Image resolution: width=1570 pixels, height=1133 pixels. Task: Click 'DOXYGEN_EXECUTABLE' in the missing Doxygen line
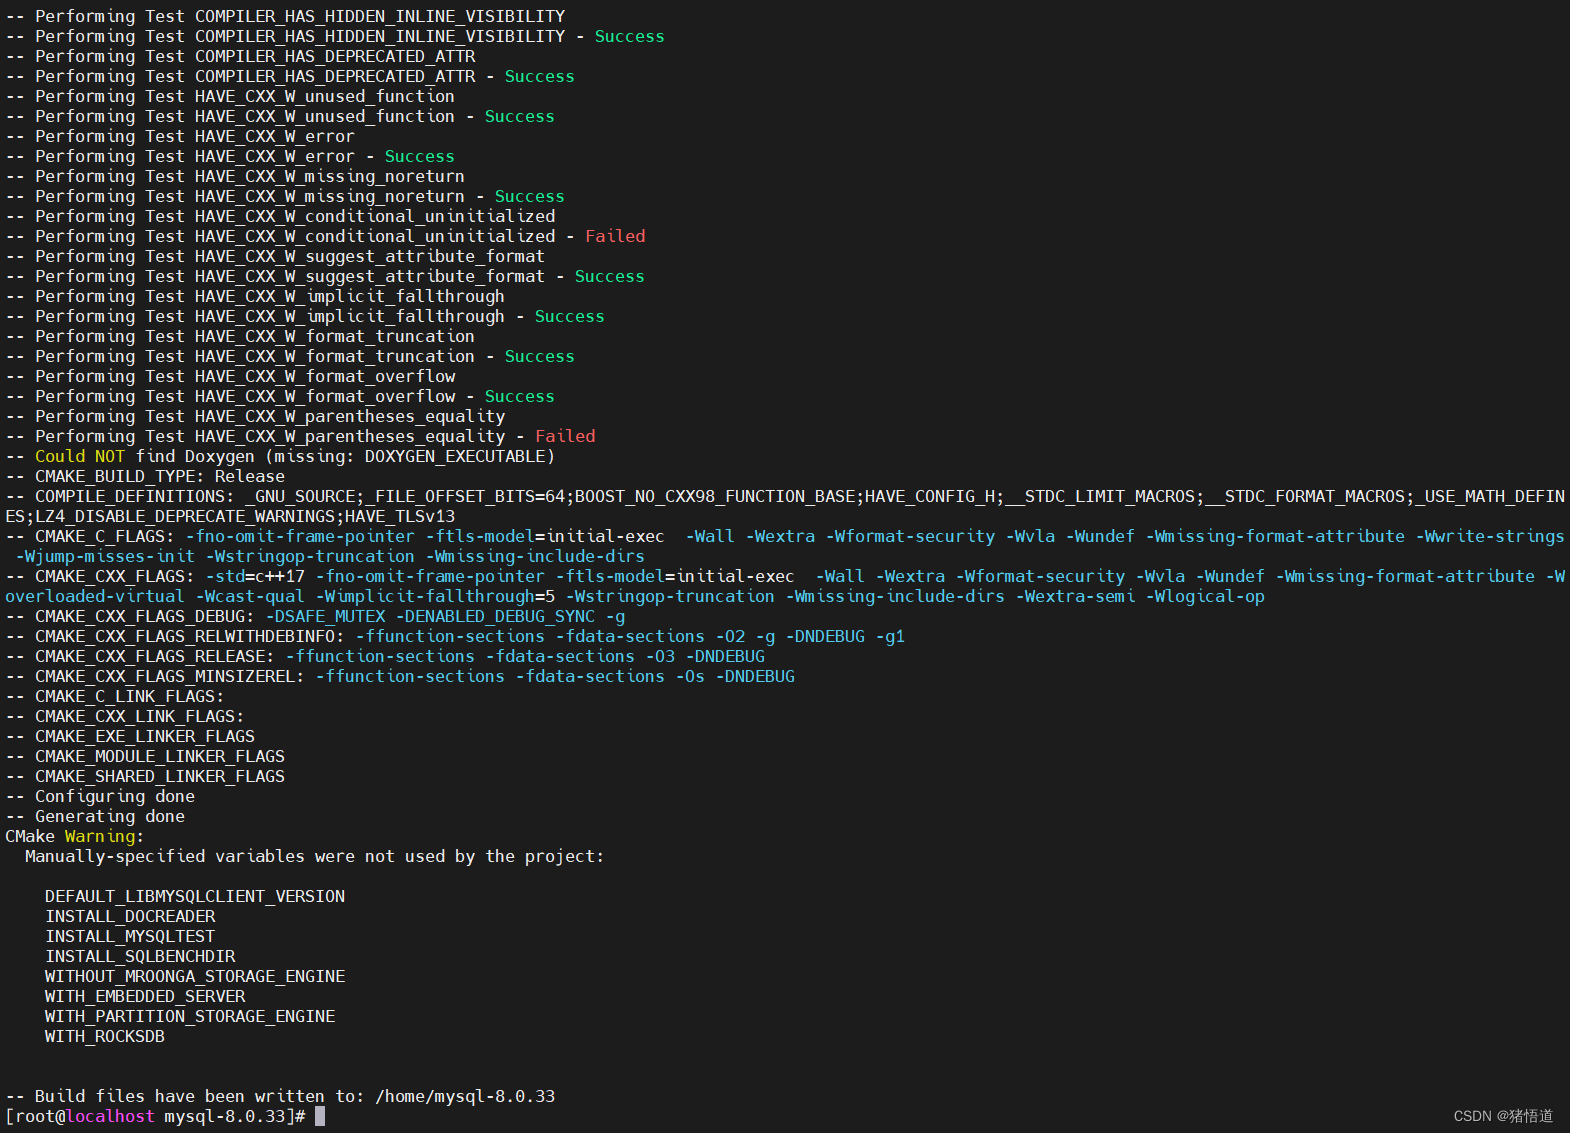click(x=454, y=456)
